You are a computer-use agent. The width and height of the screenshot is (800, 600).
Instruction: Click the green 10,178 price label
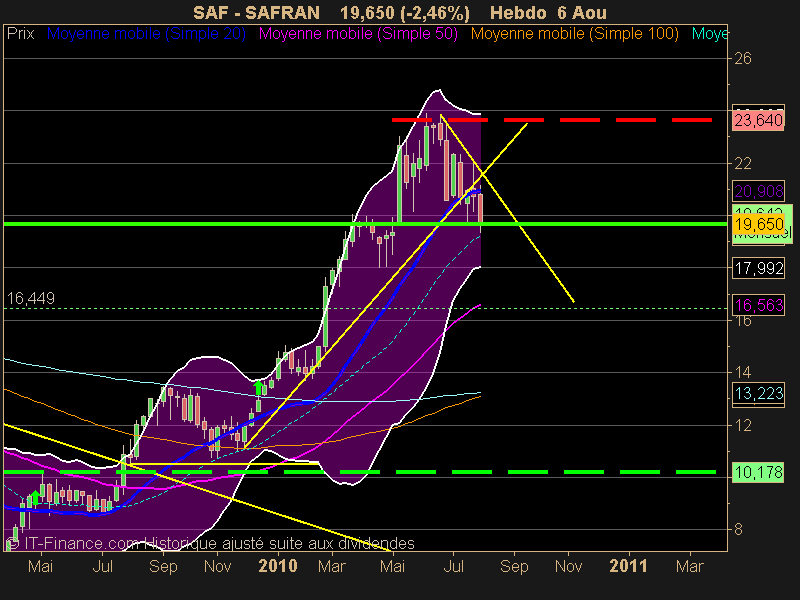pos(758,472)
